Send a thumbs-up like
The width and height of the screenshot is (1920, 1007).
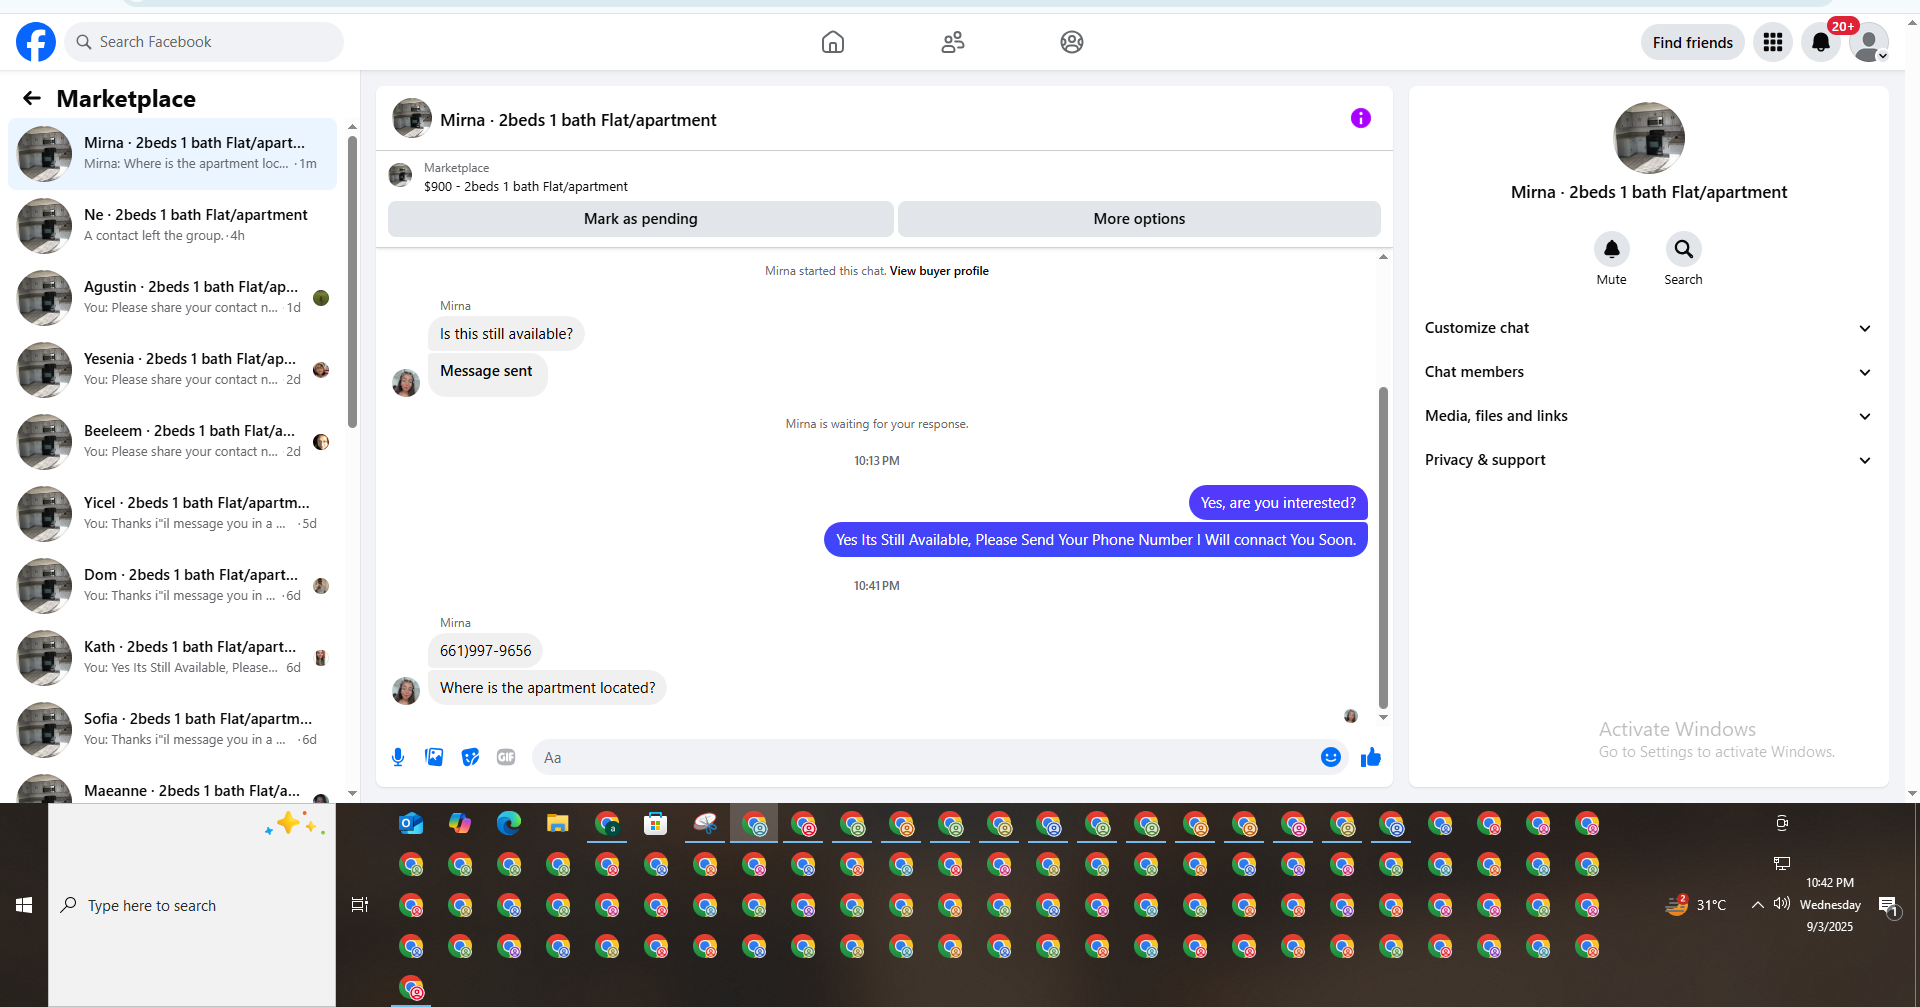pos(1370,757)
